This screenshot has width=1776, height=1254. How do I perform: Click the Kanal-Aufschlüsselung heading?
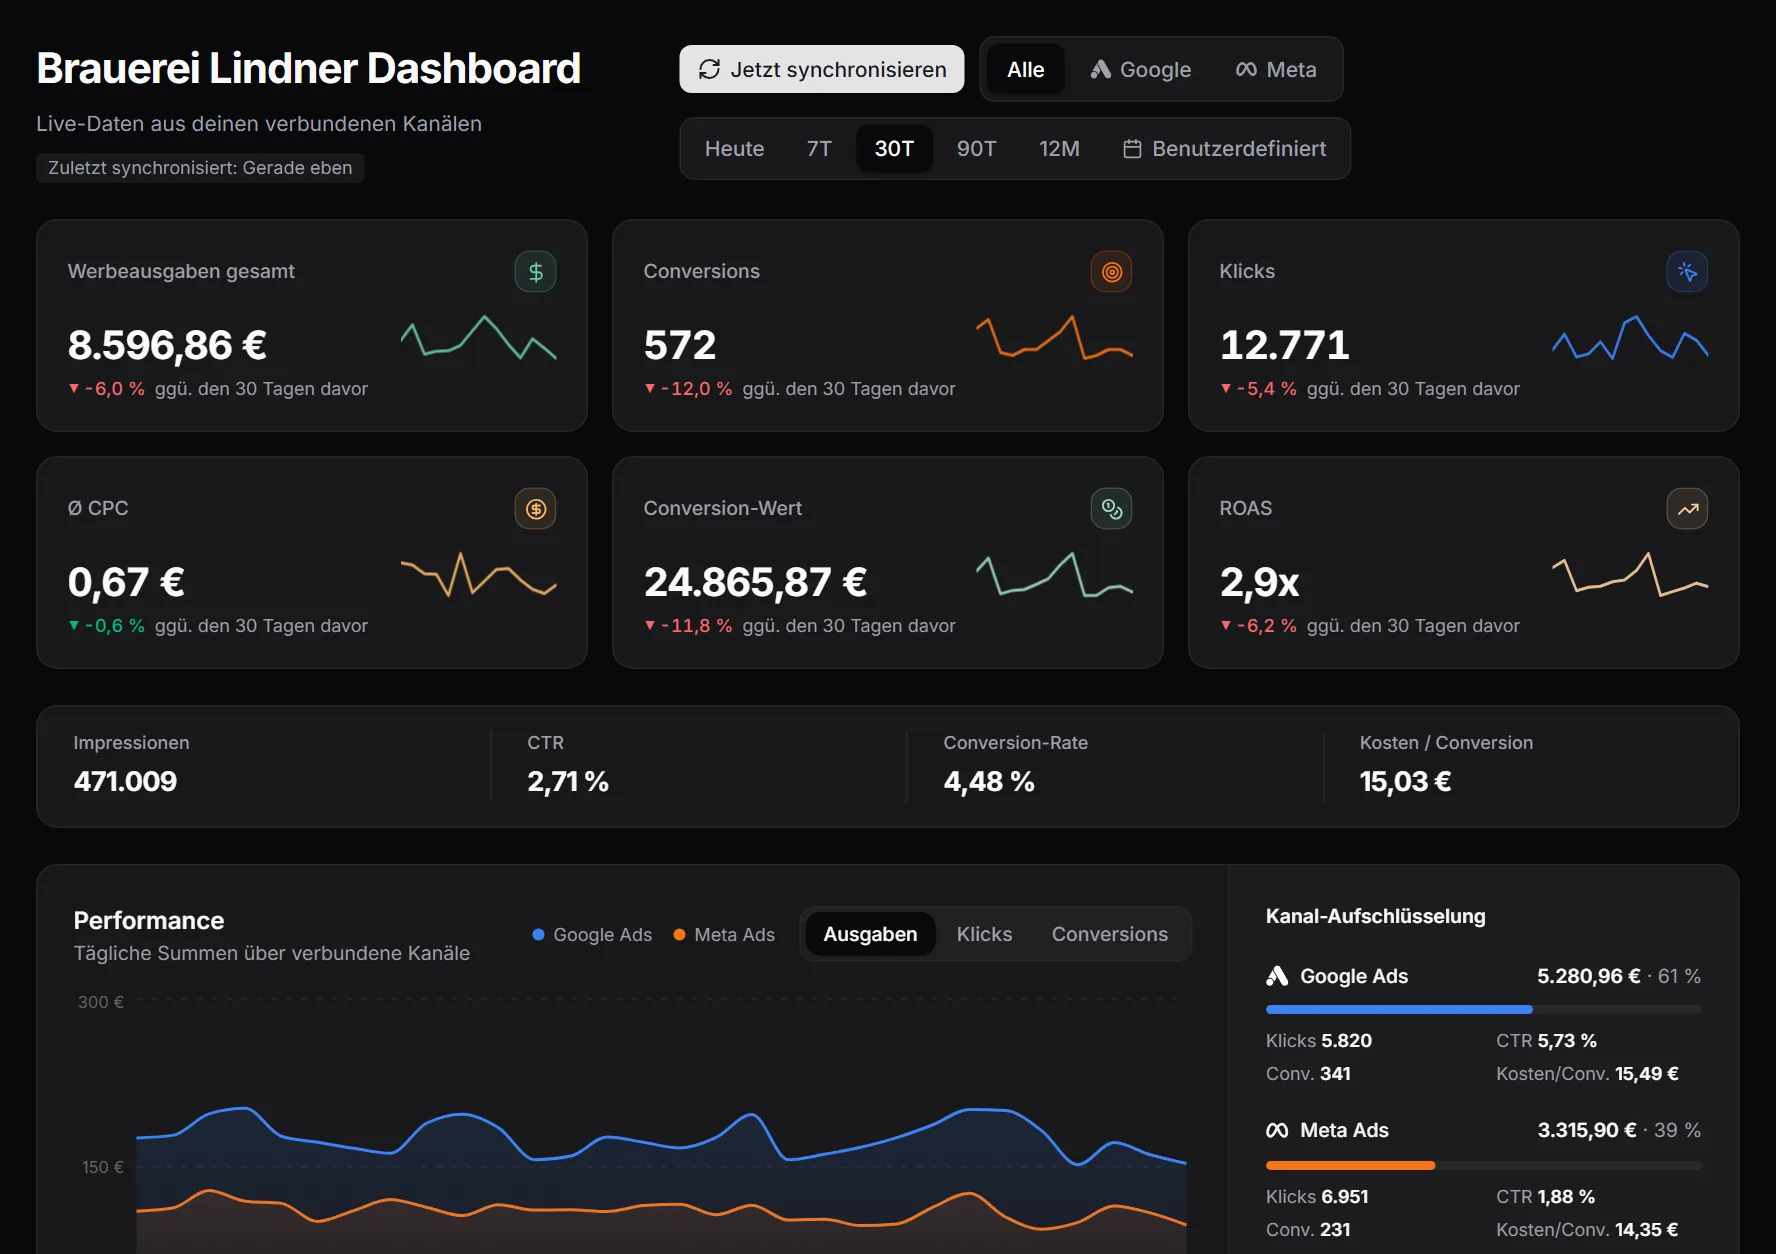pyautogui.click(x=1375, y=916)
